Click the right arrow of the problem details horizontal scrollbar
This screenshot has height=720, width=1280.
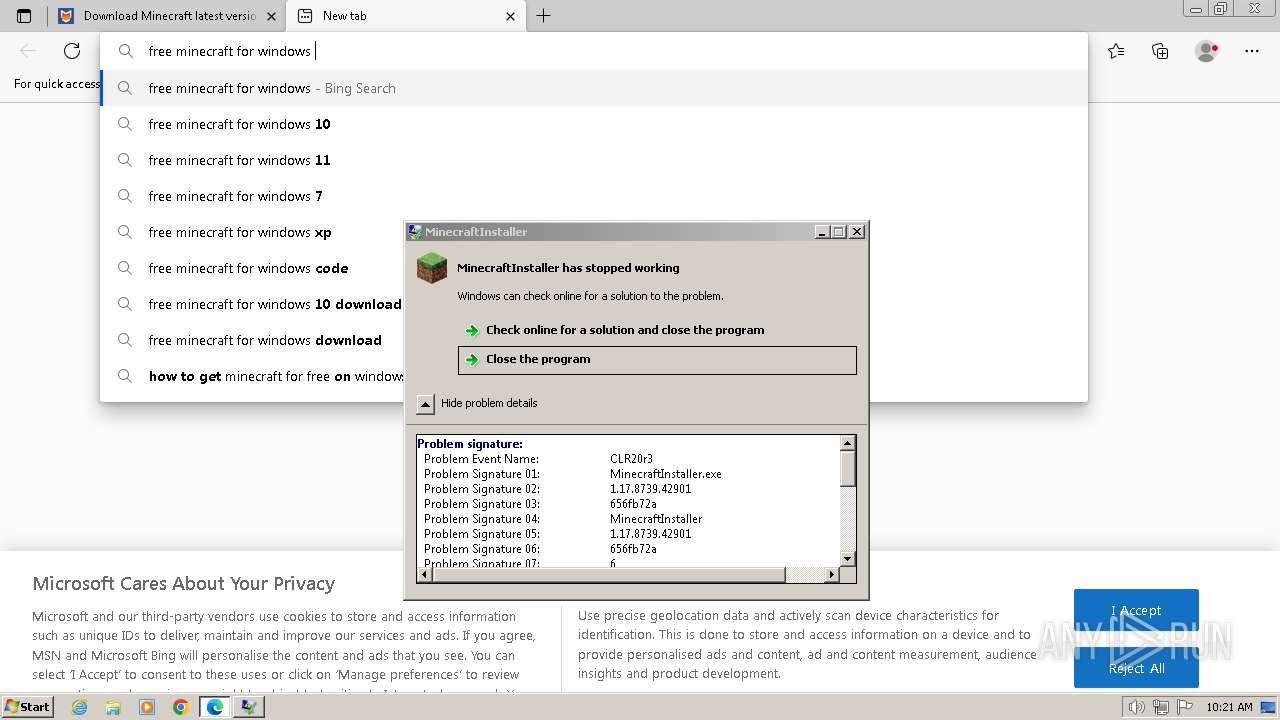pyautogui.click(x=831, y=574)
